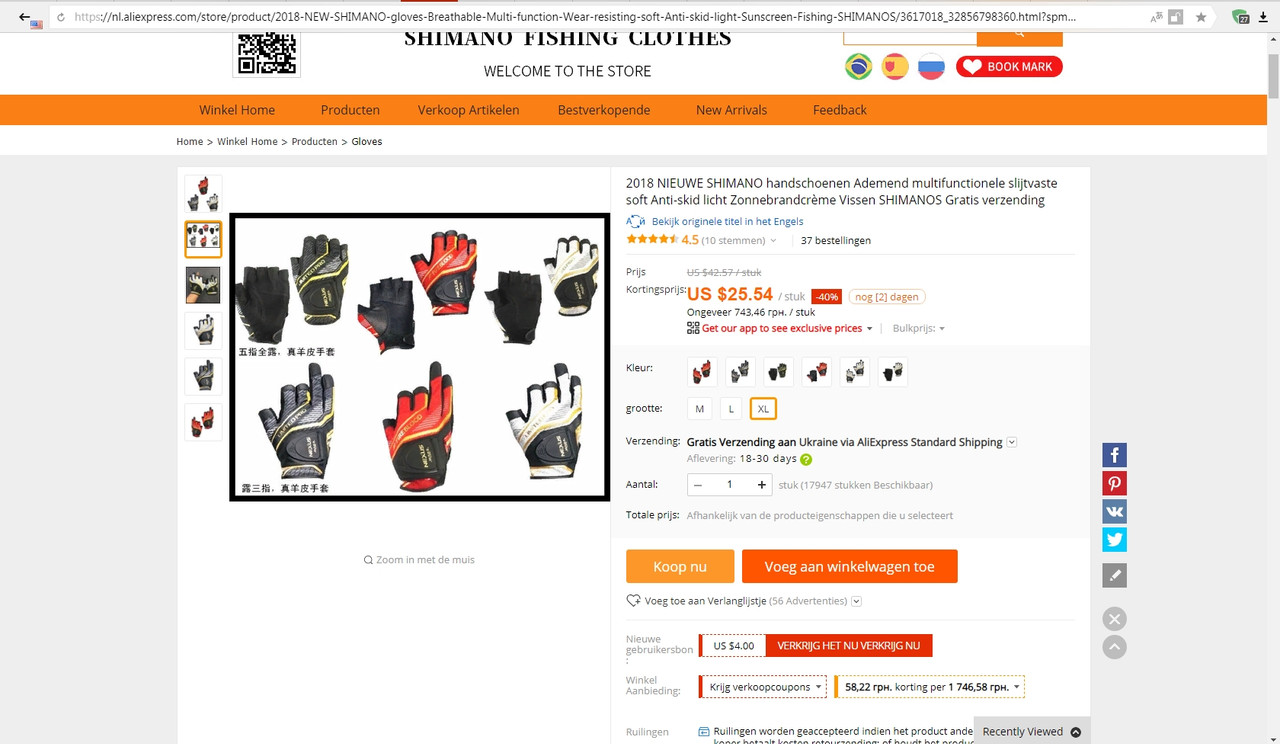Click the pencil edit icon in sidebar

point(1115,575)
